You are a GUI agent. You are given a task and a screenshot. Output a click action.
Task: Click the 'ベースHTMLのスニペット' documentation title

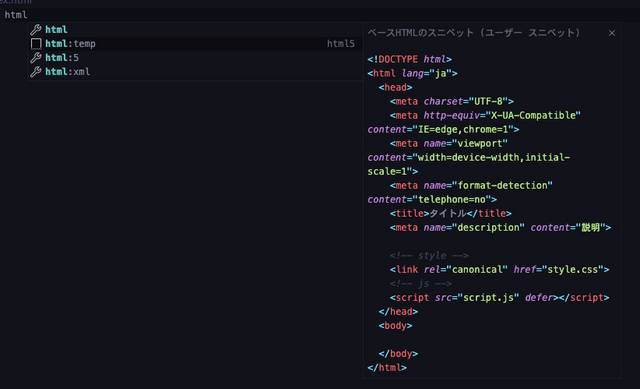pyautogui.click(x=473, y=33)
